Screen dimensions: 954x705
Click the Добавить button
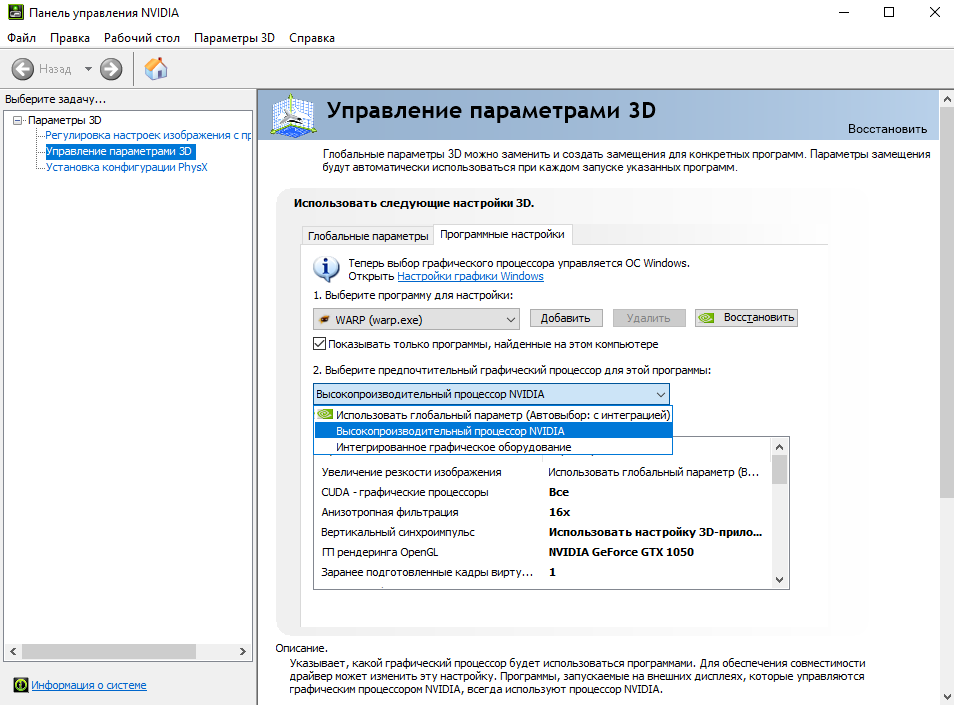click(x=566, y=318)
